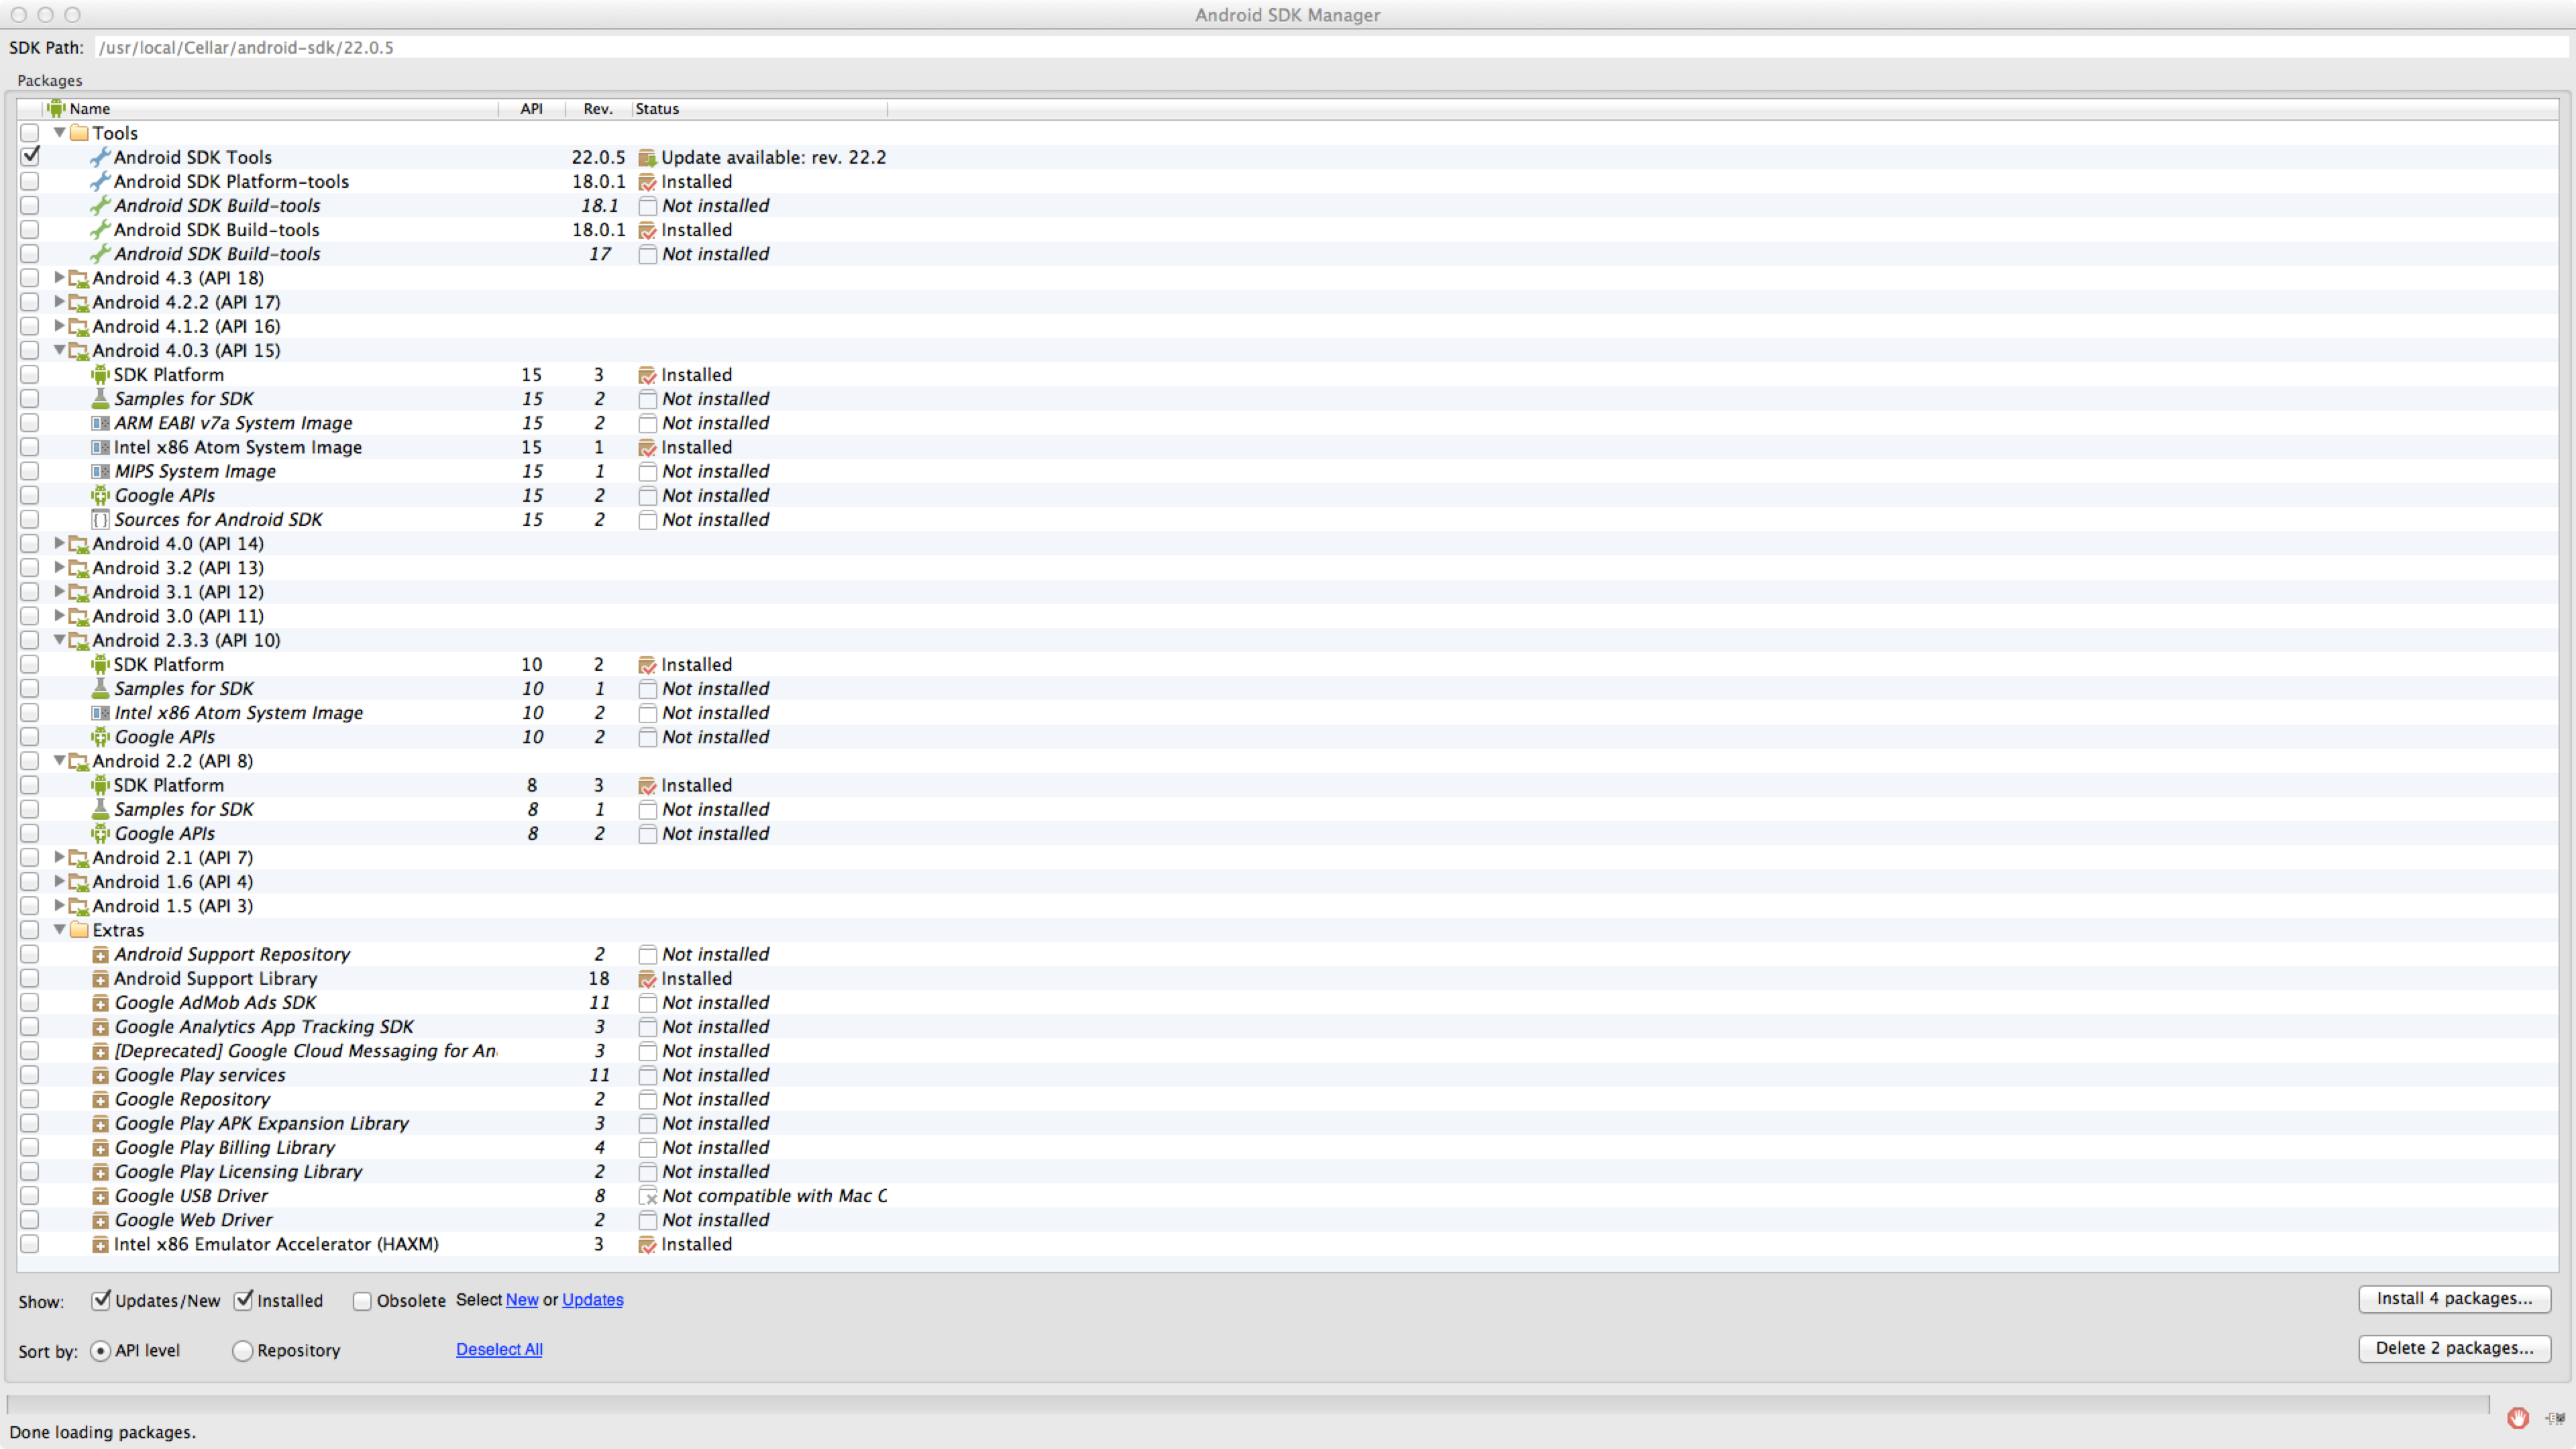
Task: Click the Tools folder icon
Action: coord(79,133)
